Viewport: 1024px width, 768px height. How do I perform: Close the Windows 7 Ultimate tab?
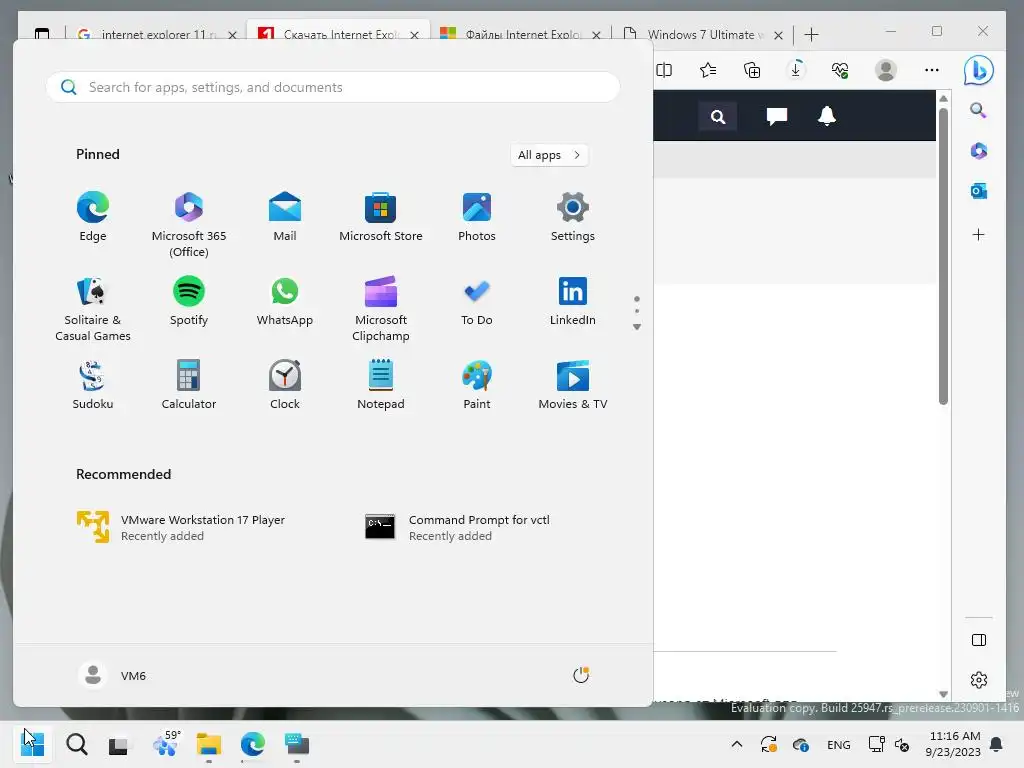coord(778,35)
